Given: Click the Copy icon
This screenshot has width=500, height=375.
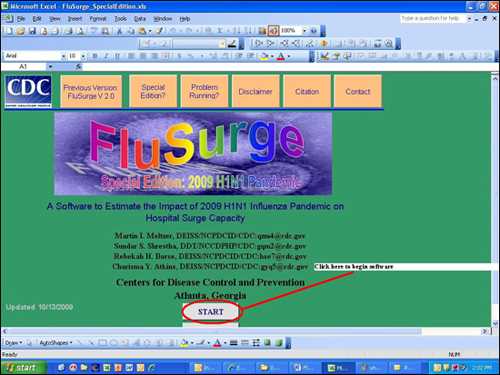Looking at the screenshot, I should 131,31.
